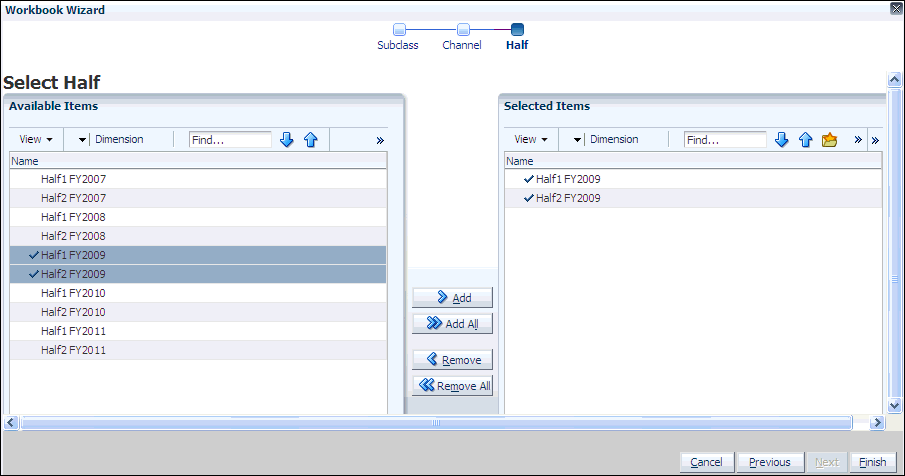The width and height of the screenshot is (905, 476).
Task: Click Finish to complete the wizard
Action: click(873, 462)
